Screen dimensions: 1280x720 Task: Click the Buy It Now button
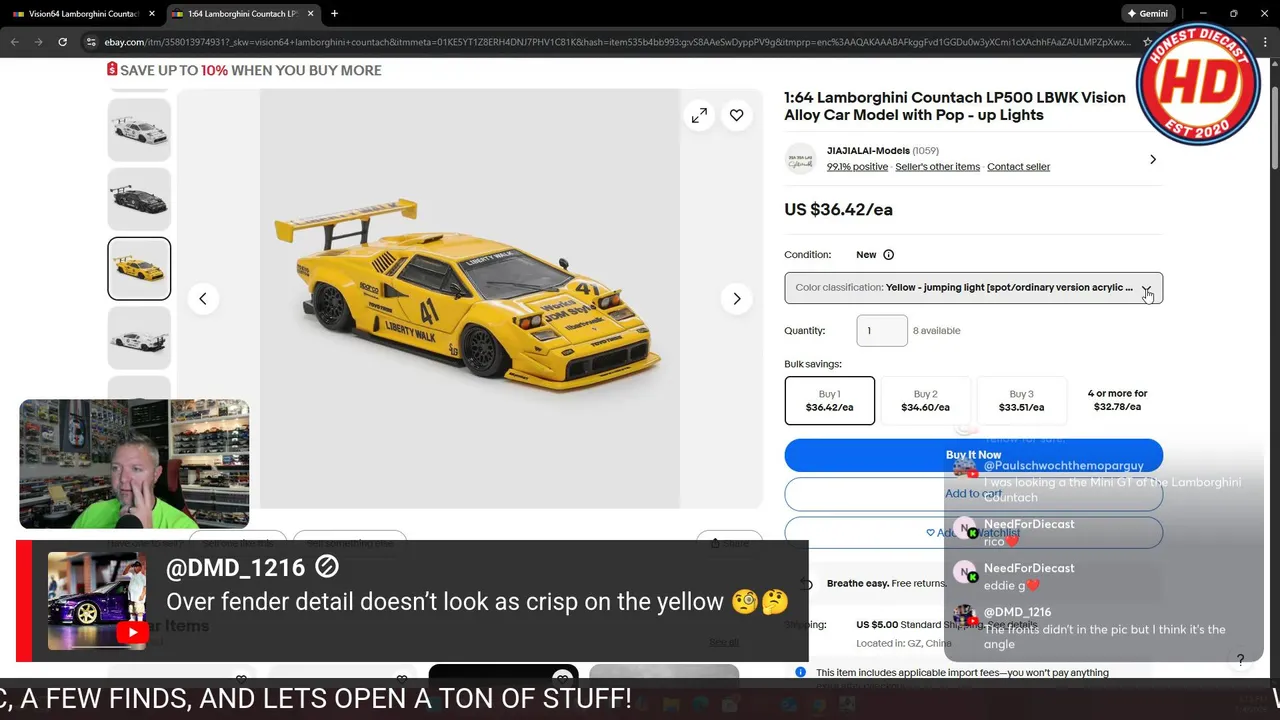(x=973, y=455)
